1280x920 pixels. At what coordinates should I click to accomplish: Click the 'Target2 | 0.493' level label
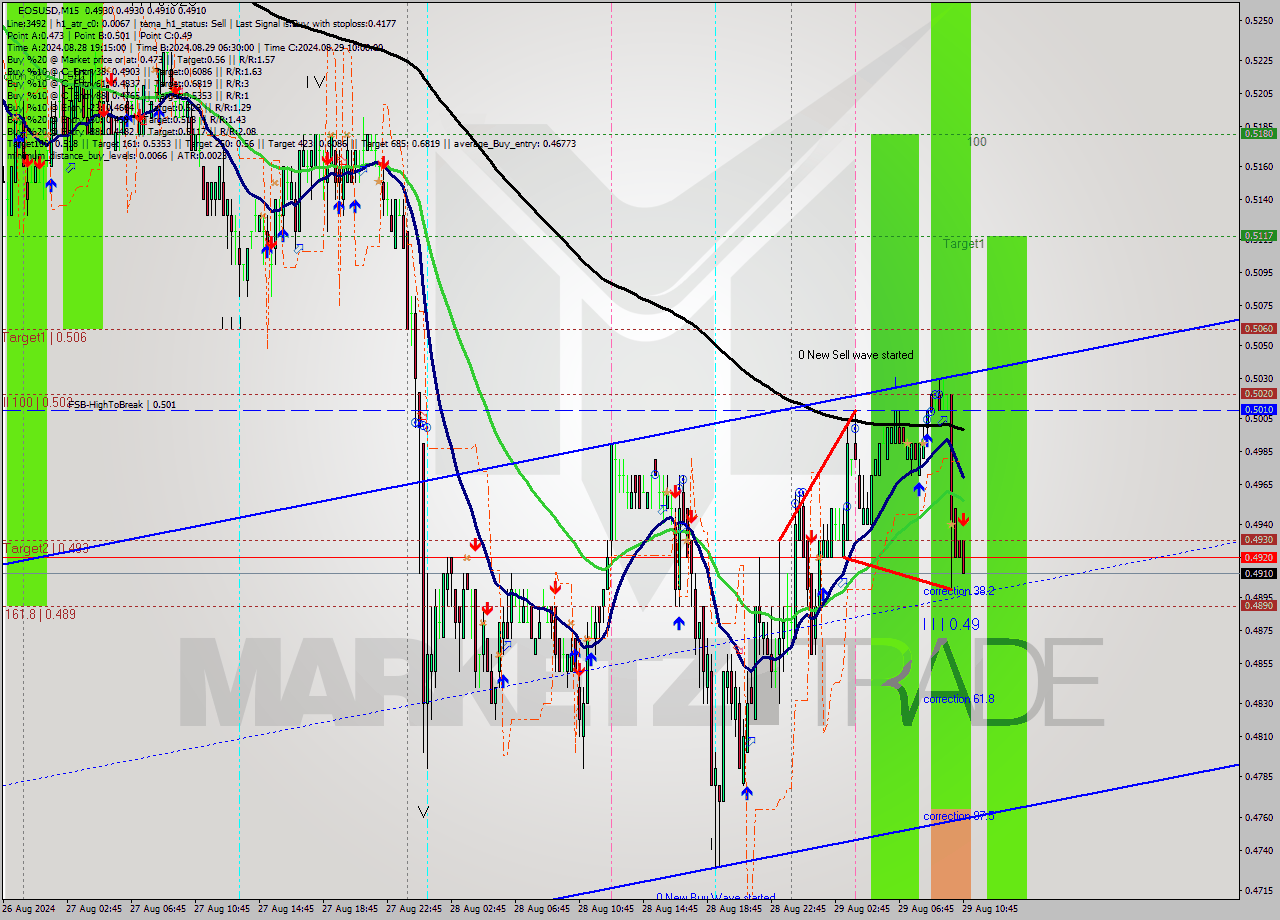tap(45, 548)
